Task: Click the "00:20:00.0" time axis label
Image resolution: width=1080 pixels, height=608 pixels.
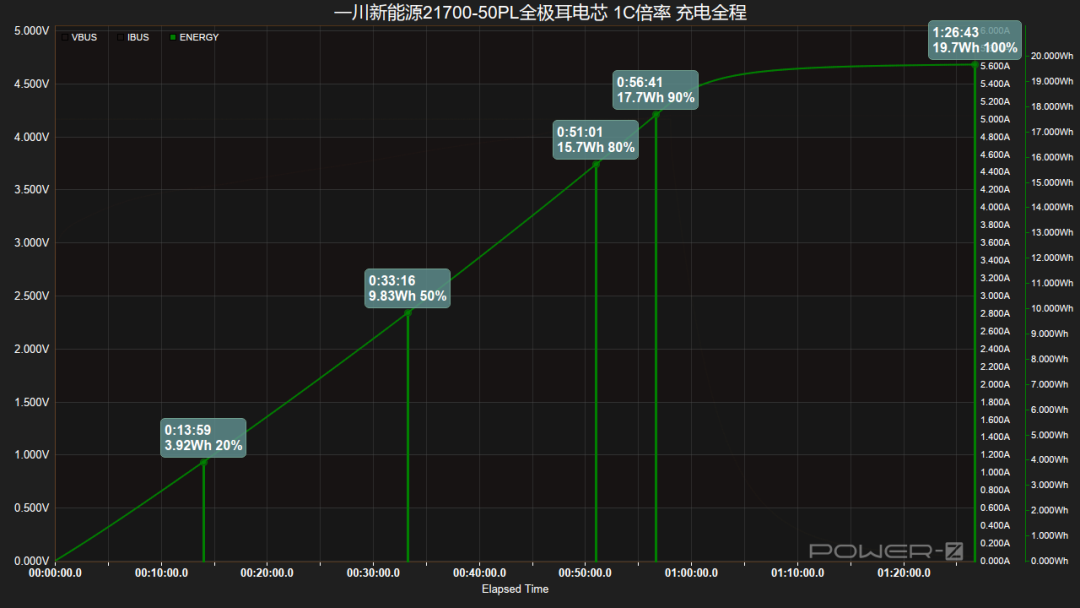Action: click(267, 573)
